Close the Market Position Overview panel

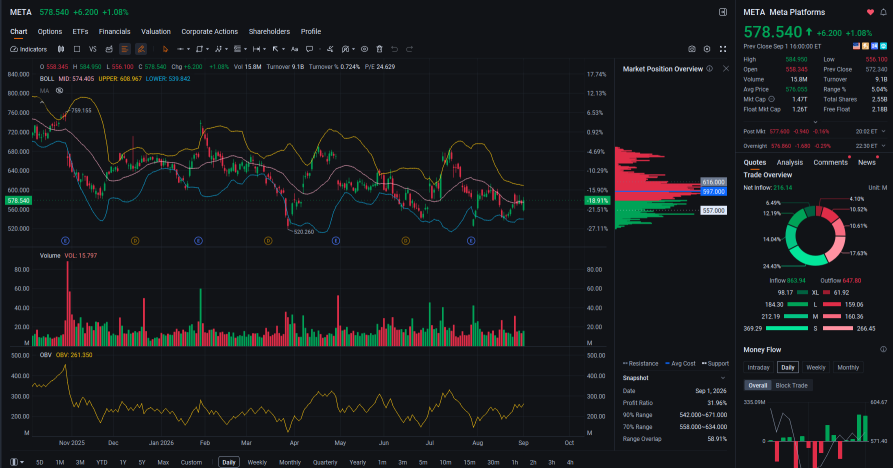726,69
